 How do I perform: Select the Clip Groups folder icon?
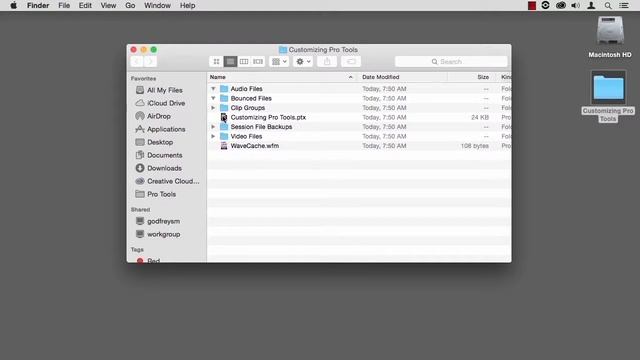click(x=224, y=108)
